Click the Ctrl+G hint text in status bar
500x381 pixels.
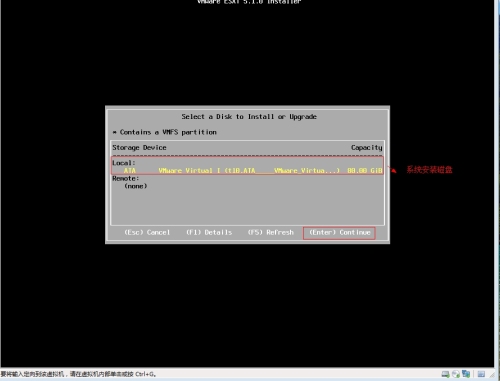[79, 374]
